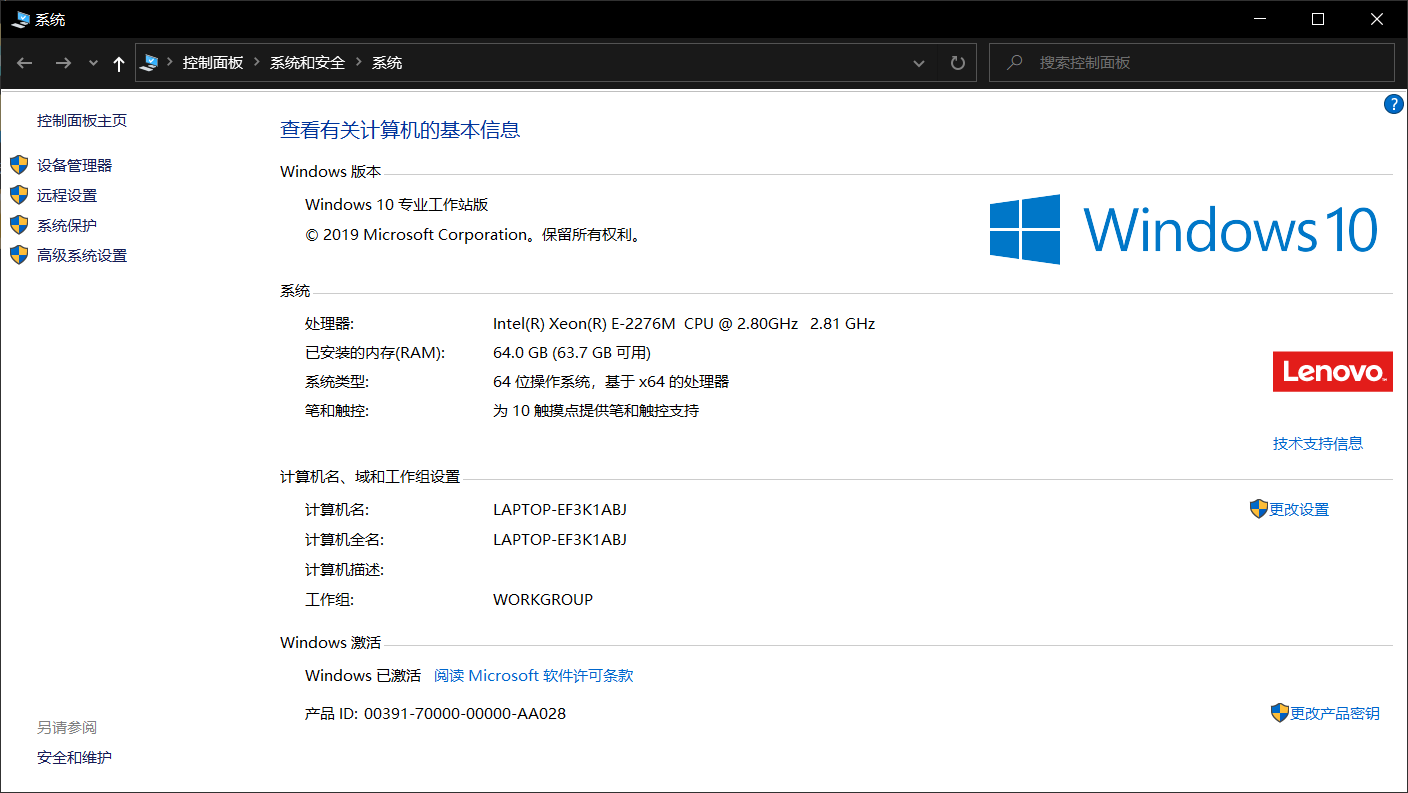Click 更改产品密钥 link
Screen dimensions: 1408x793
pyautogui.click(x=1335, y=714)
